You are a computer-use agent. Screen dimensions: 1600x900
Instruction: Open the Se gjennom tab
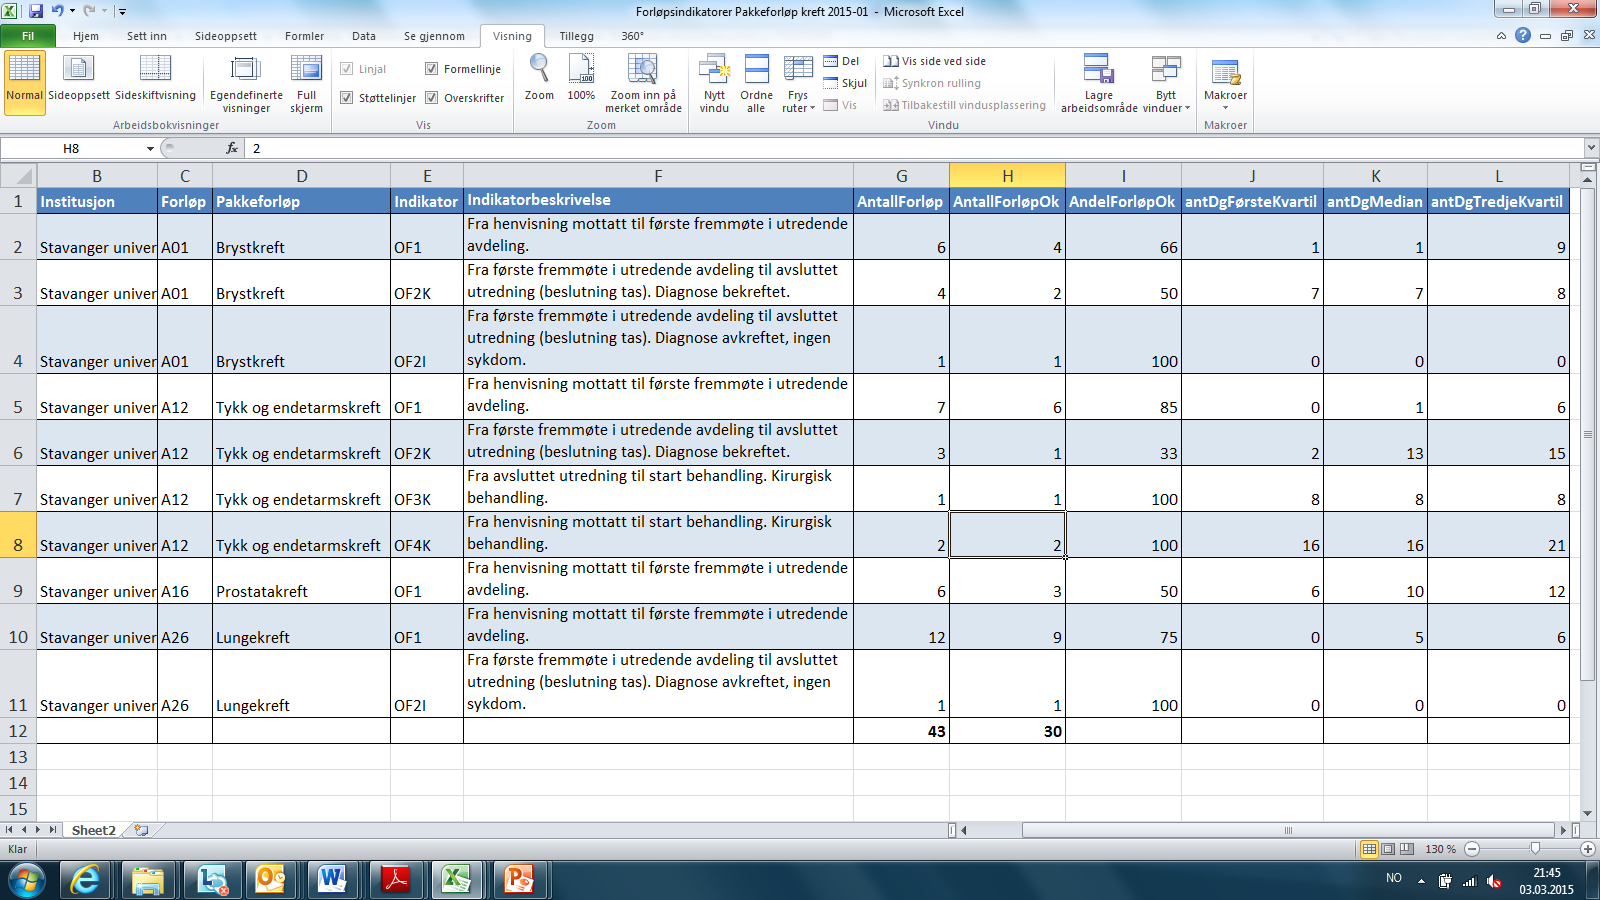point(434,36)
